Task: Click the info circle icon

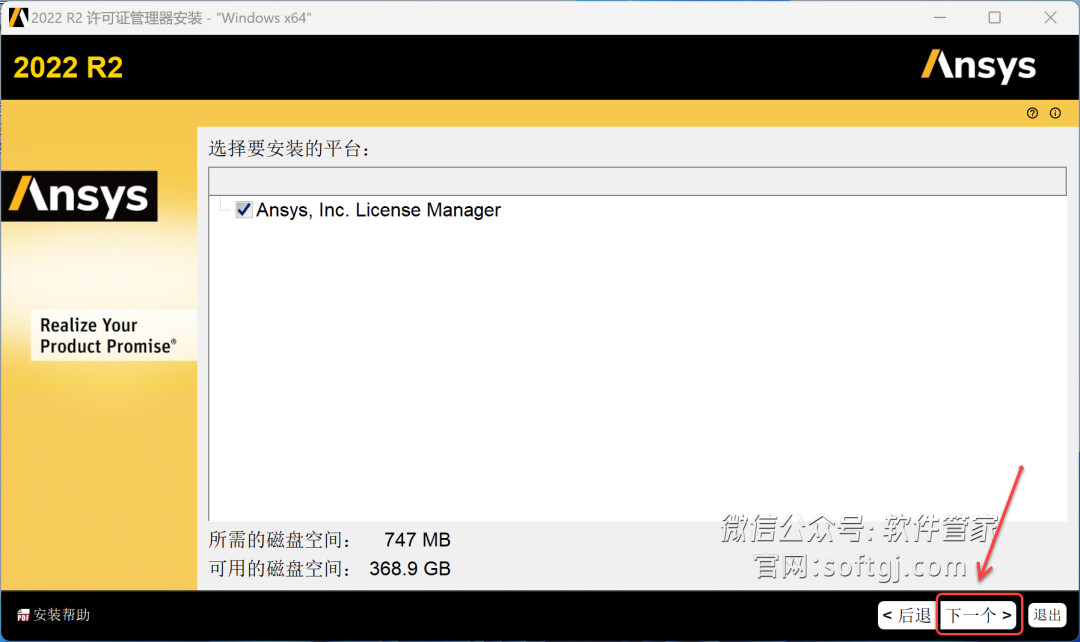Action: click(x=1055, y=114)
